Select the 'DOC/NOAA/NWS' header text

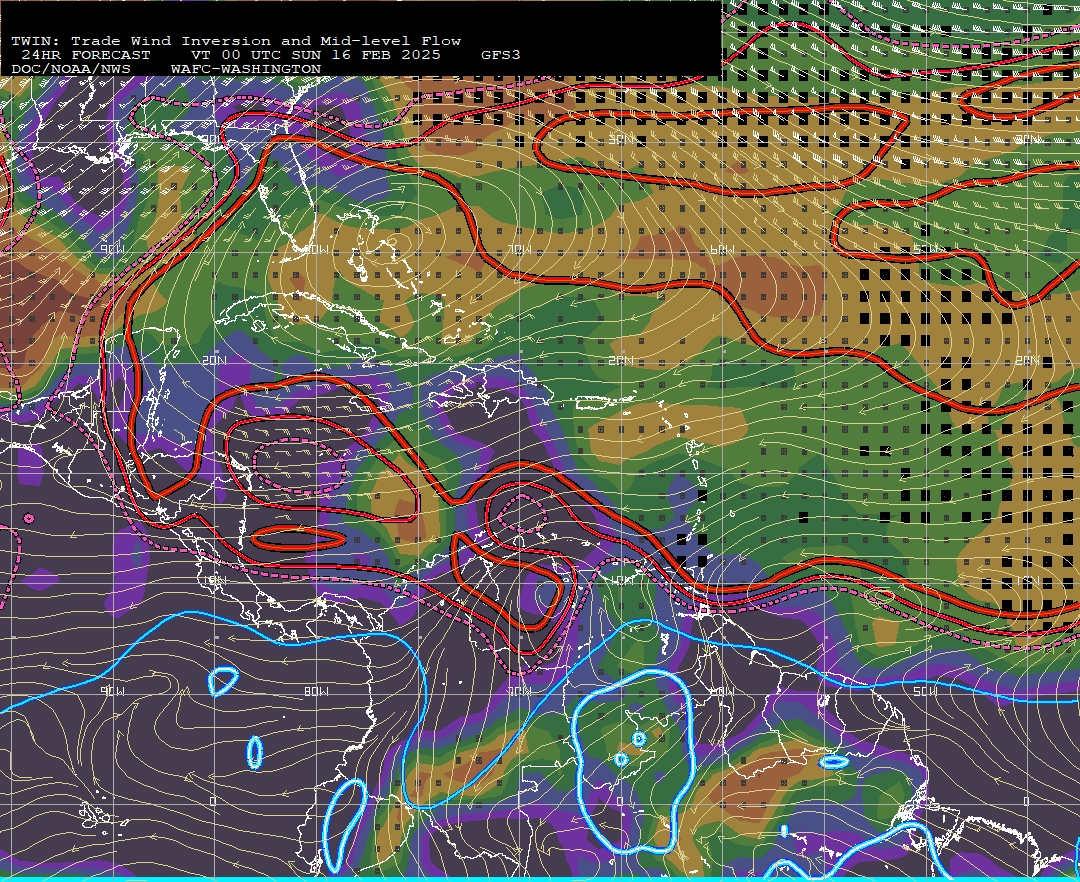pyautogui.click(x=71, y=70)
